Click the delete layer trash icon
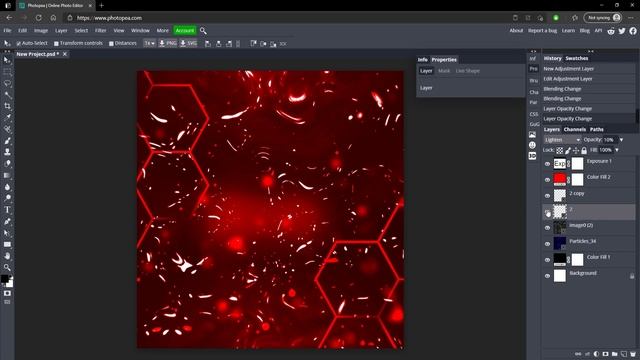This screenshot has width=640, height=360. coord(633,354)
